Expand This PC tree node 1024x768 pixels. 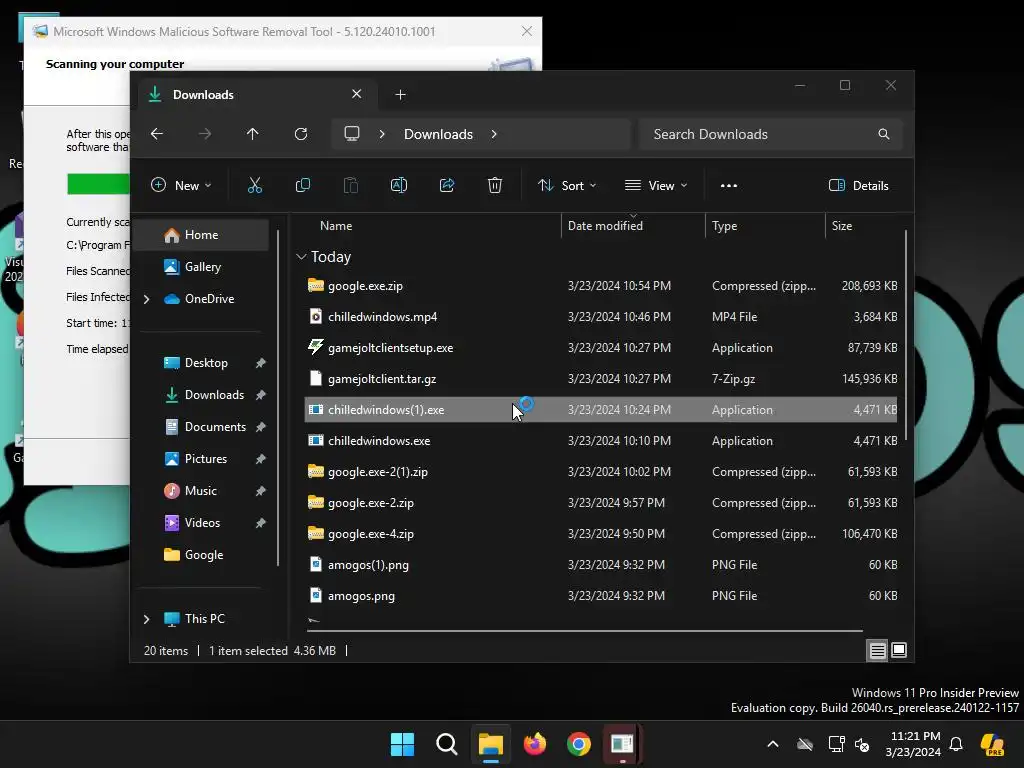[x=146, y=619]
